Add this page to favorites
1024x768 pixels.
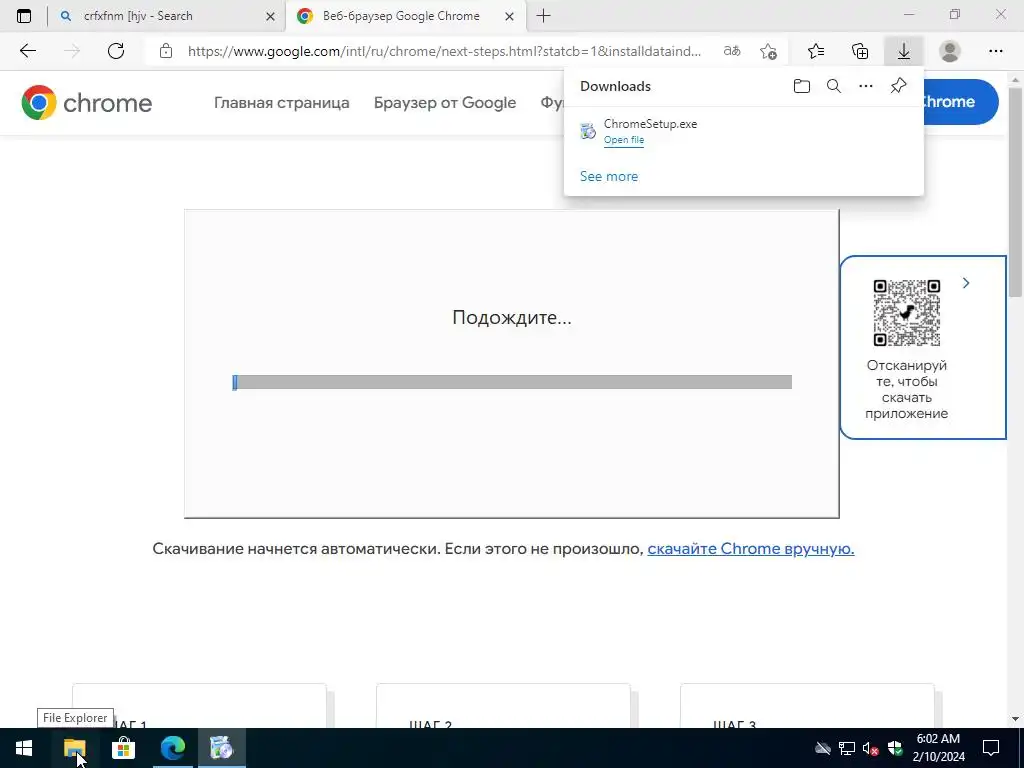click(769, 51)
